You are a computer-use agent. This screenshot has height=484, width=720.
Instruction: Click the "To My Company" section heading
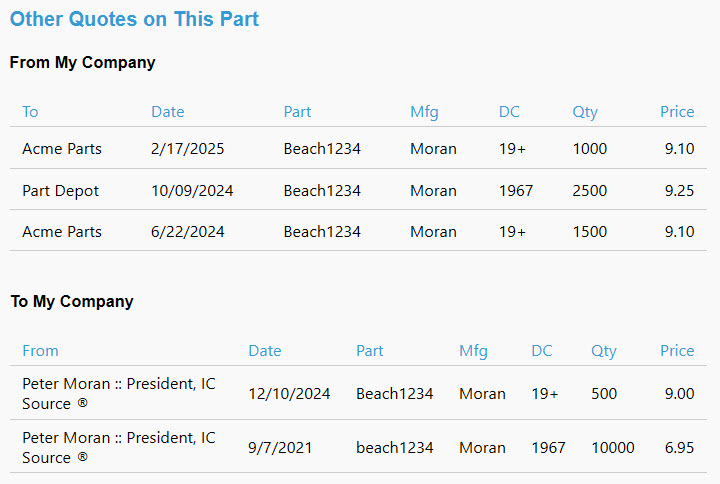(72, 302)
